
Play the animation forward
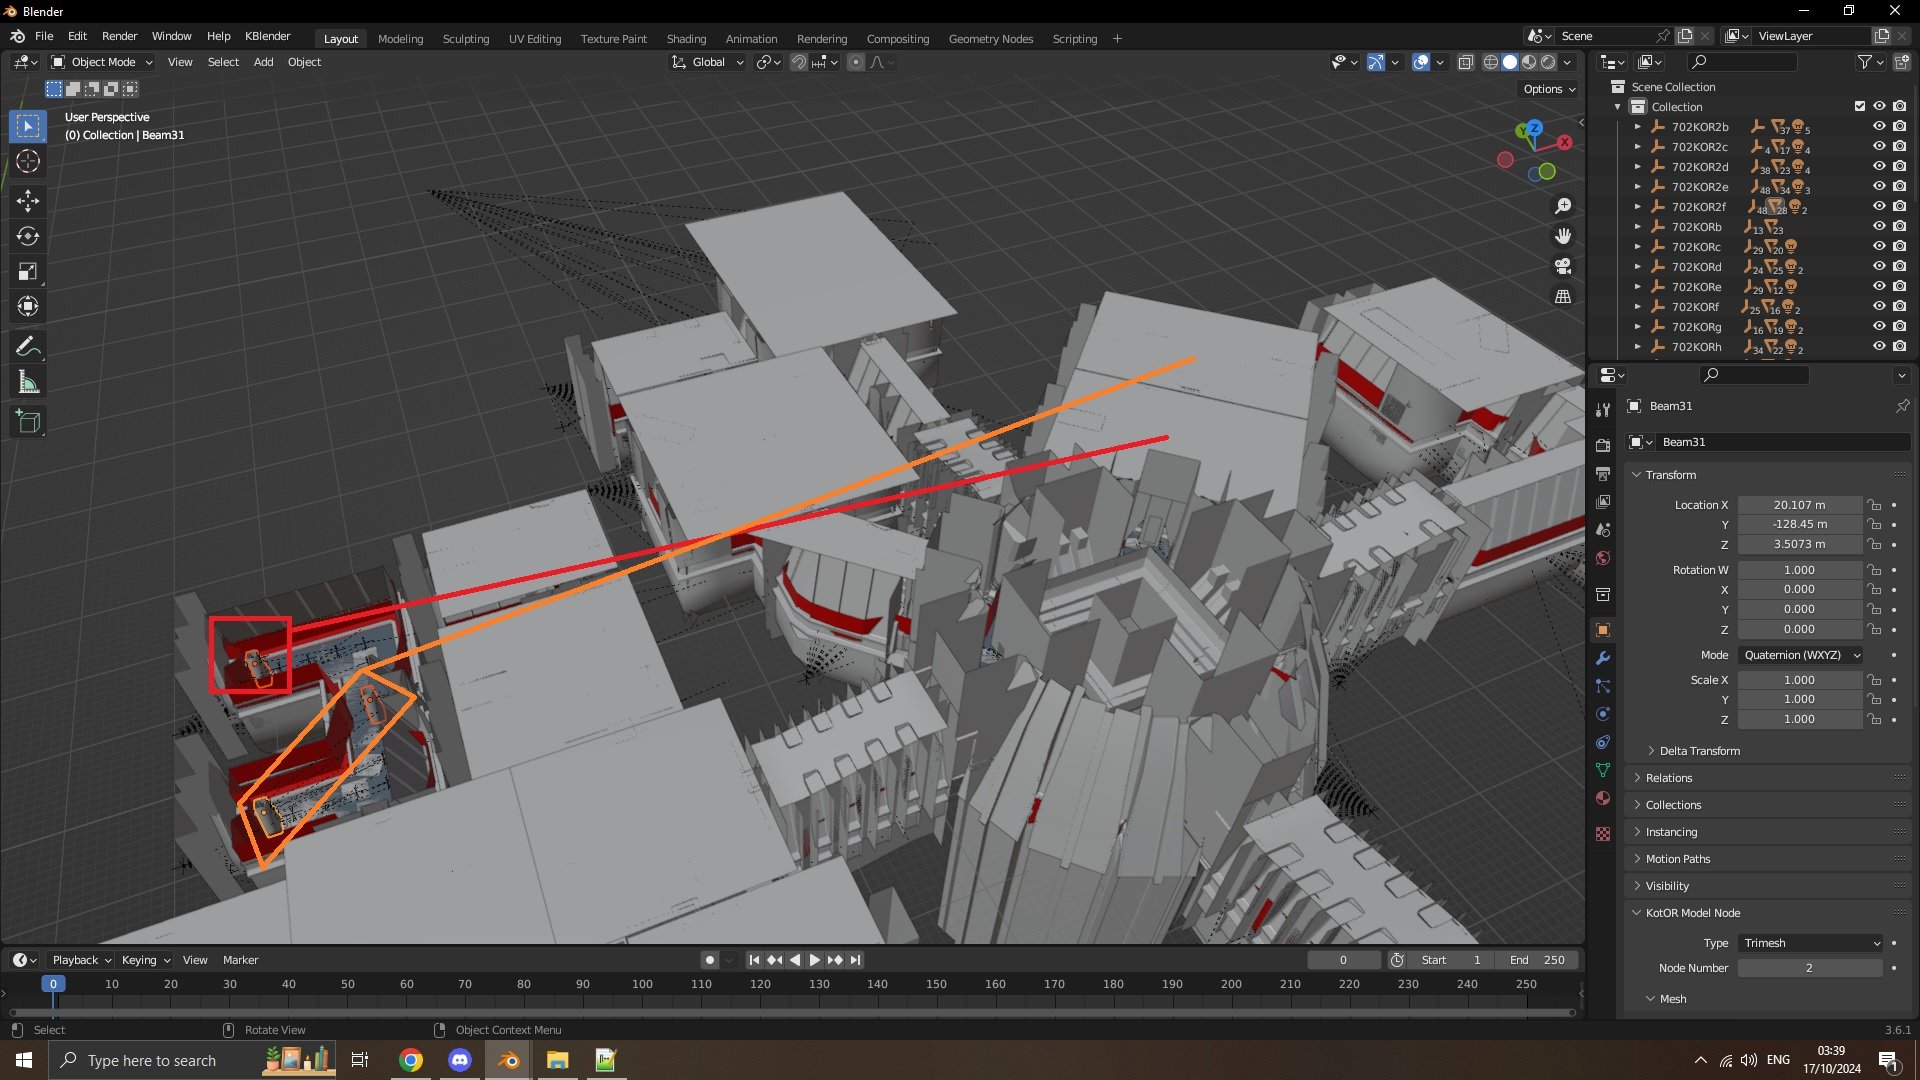click(814, 960)
